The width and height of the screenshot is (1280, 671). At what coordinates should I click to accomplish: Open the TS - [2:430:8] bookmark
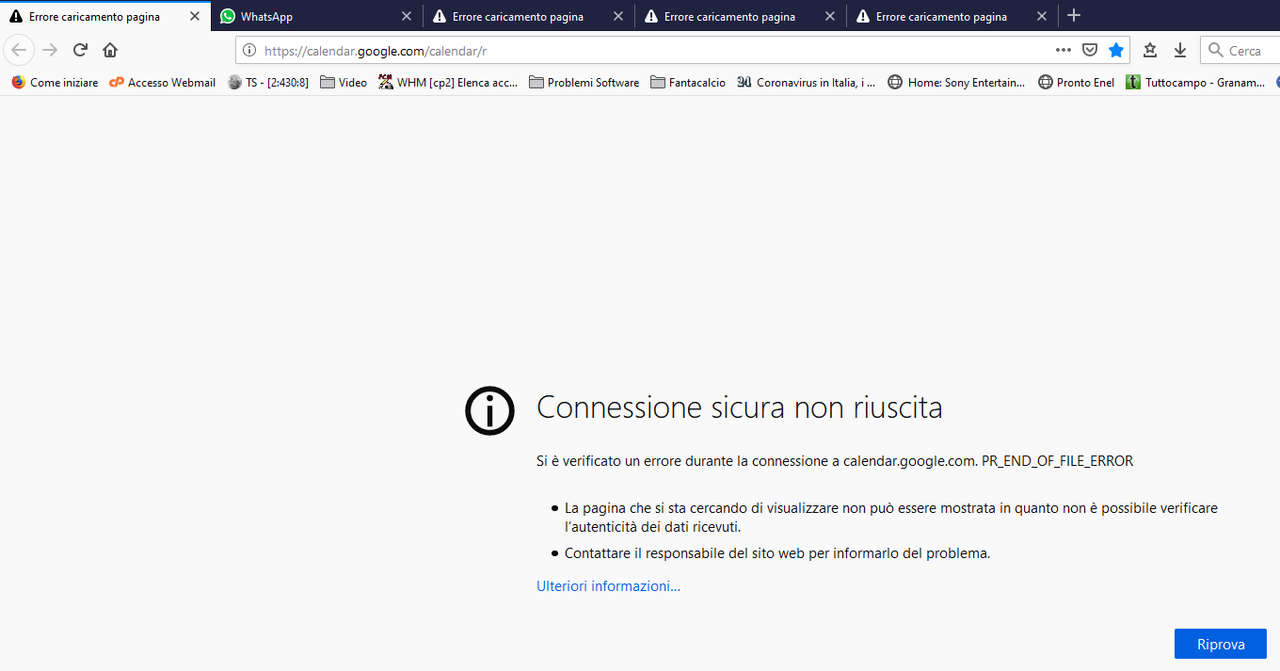(x=268, y=82)
